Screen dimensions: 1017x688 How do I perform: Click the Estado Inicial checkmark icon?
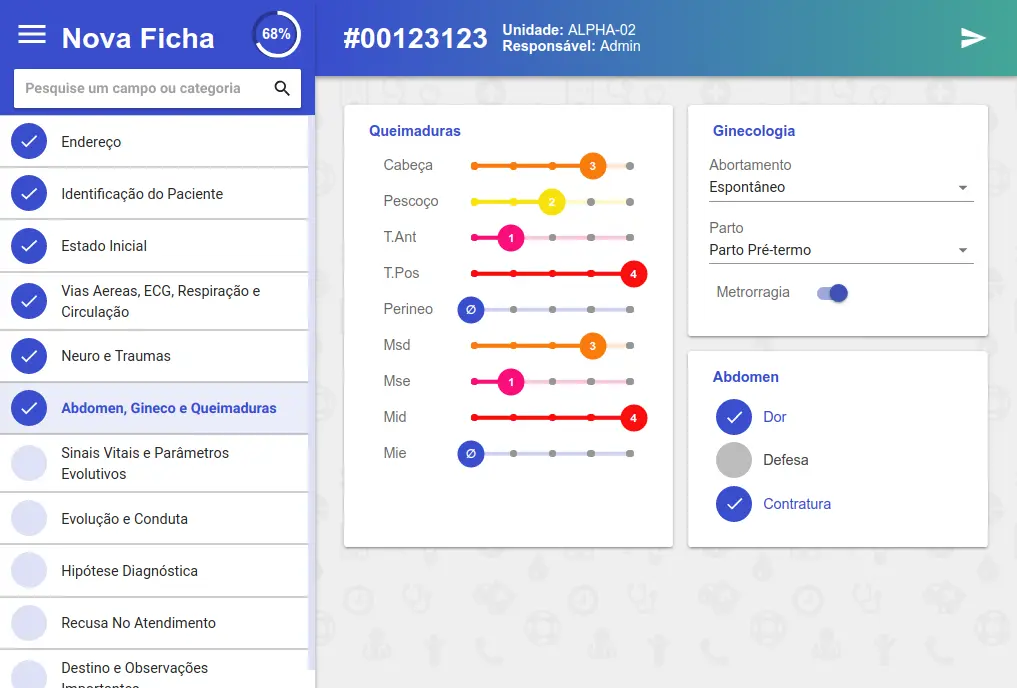[29, 246]
